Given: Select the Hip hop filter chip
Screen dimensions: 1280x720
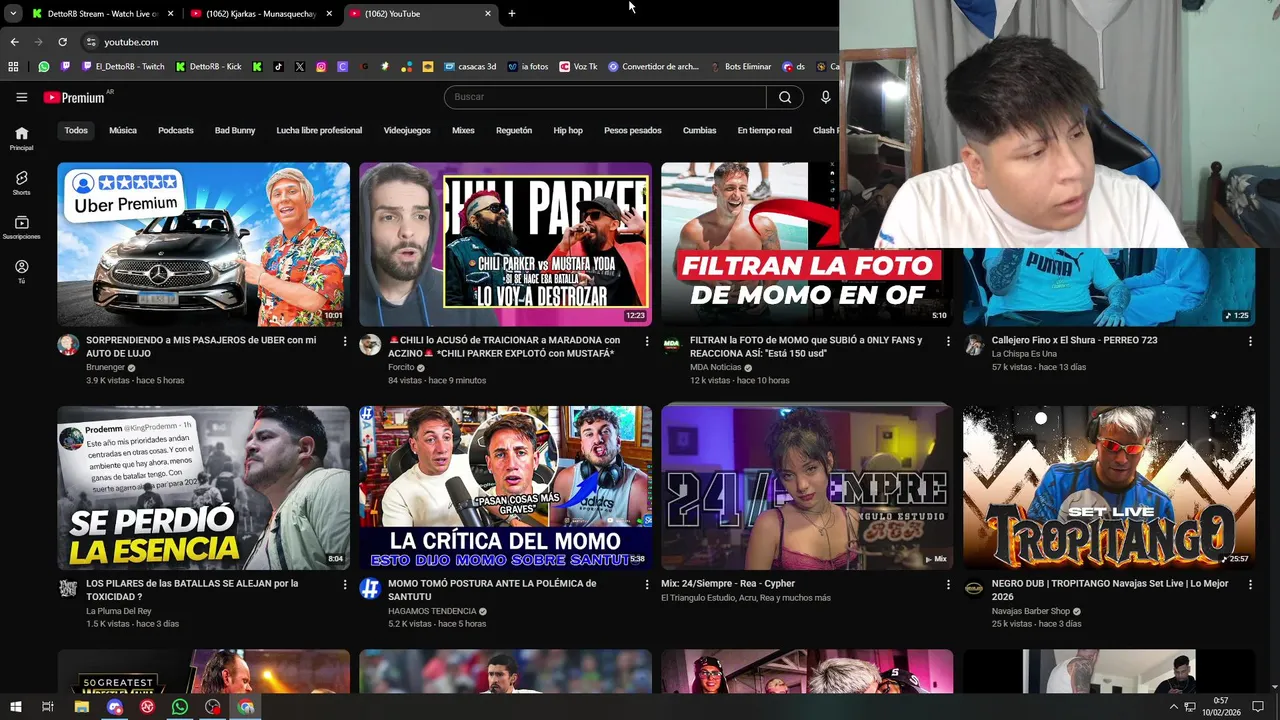Looking at the screenshot, I should (568, 130).
